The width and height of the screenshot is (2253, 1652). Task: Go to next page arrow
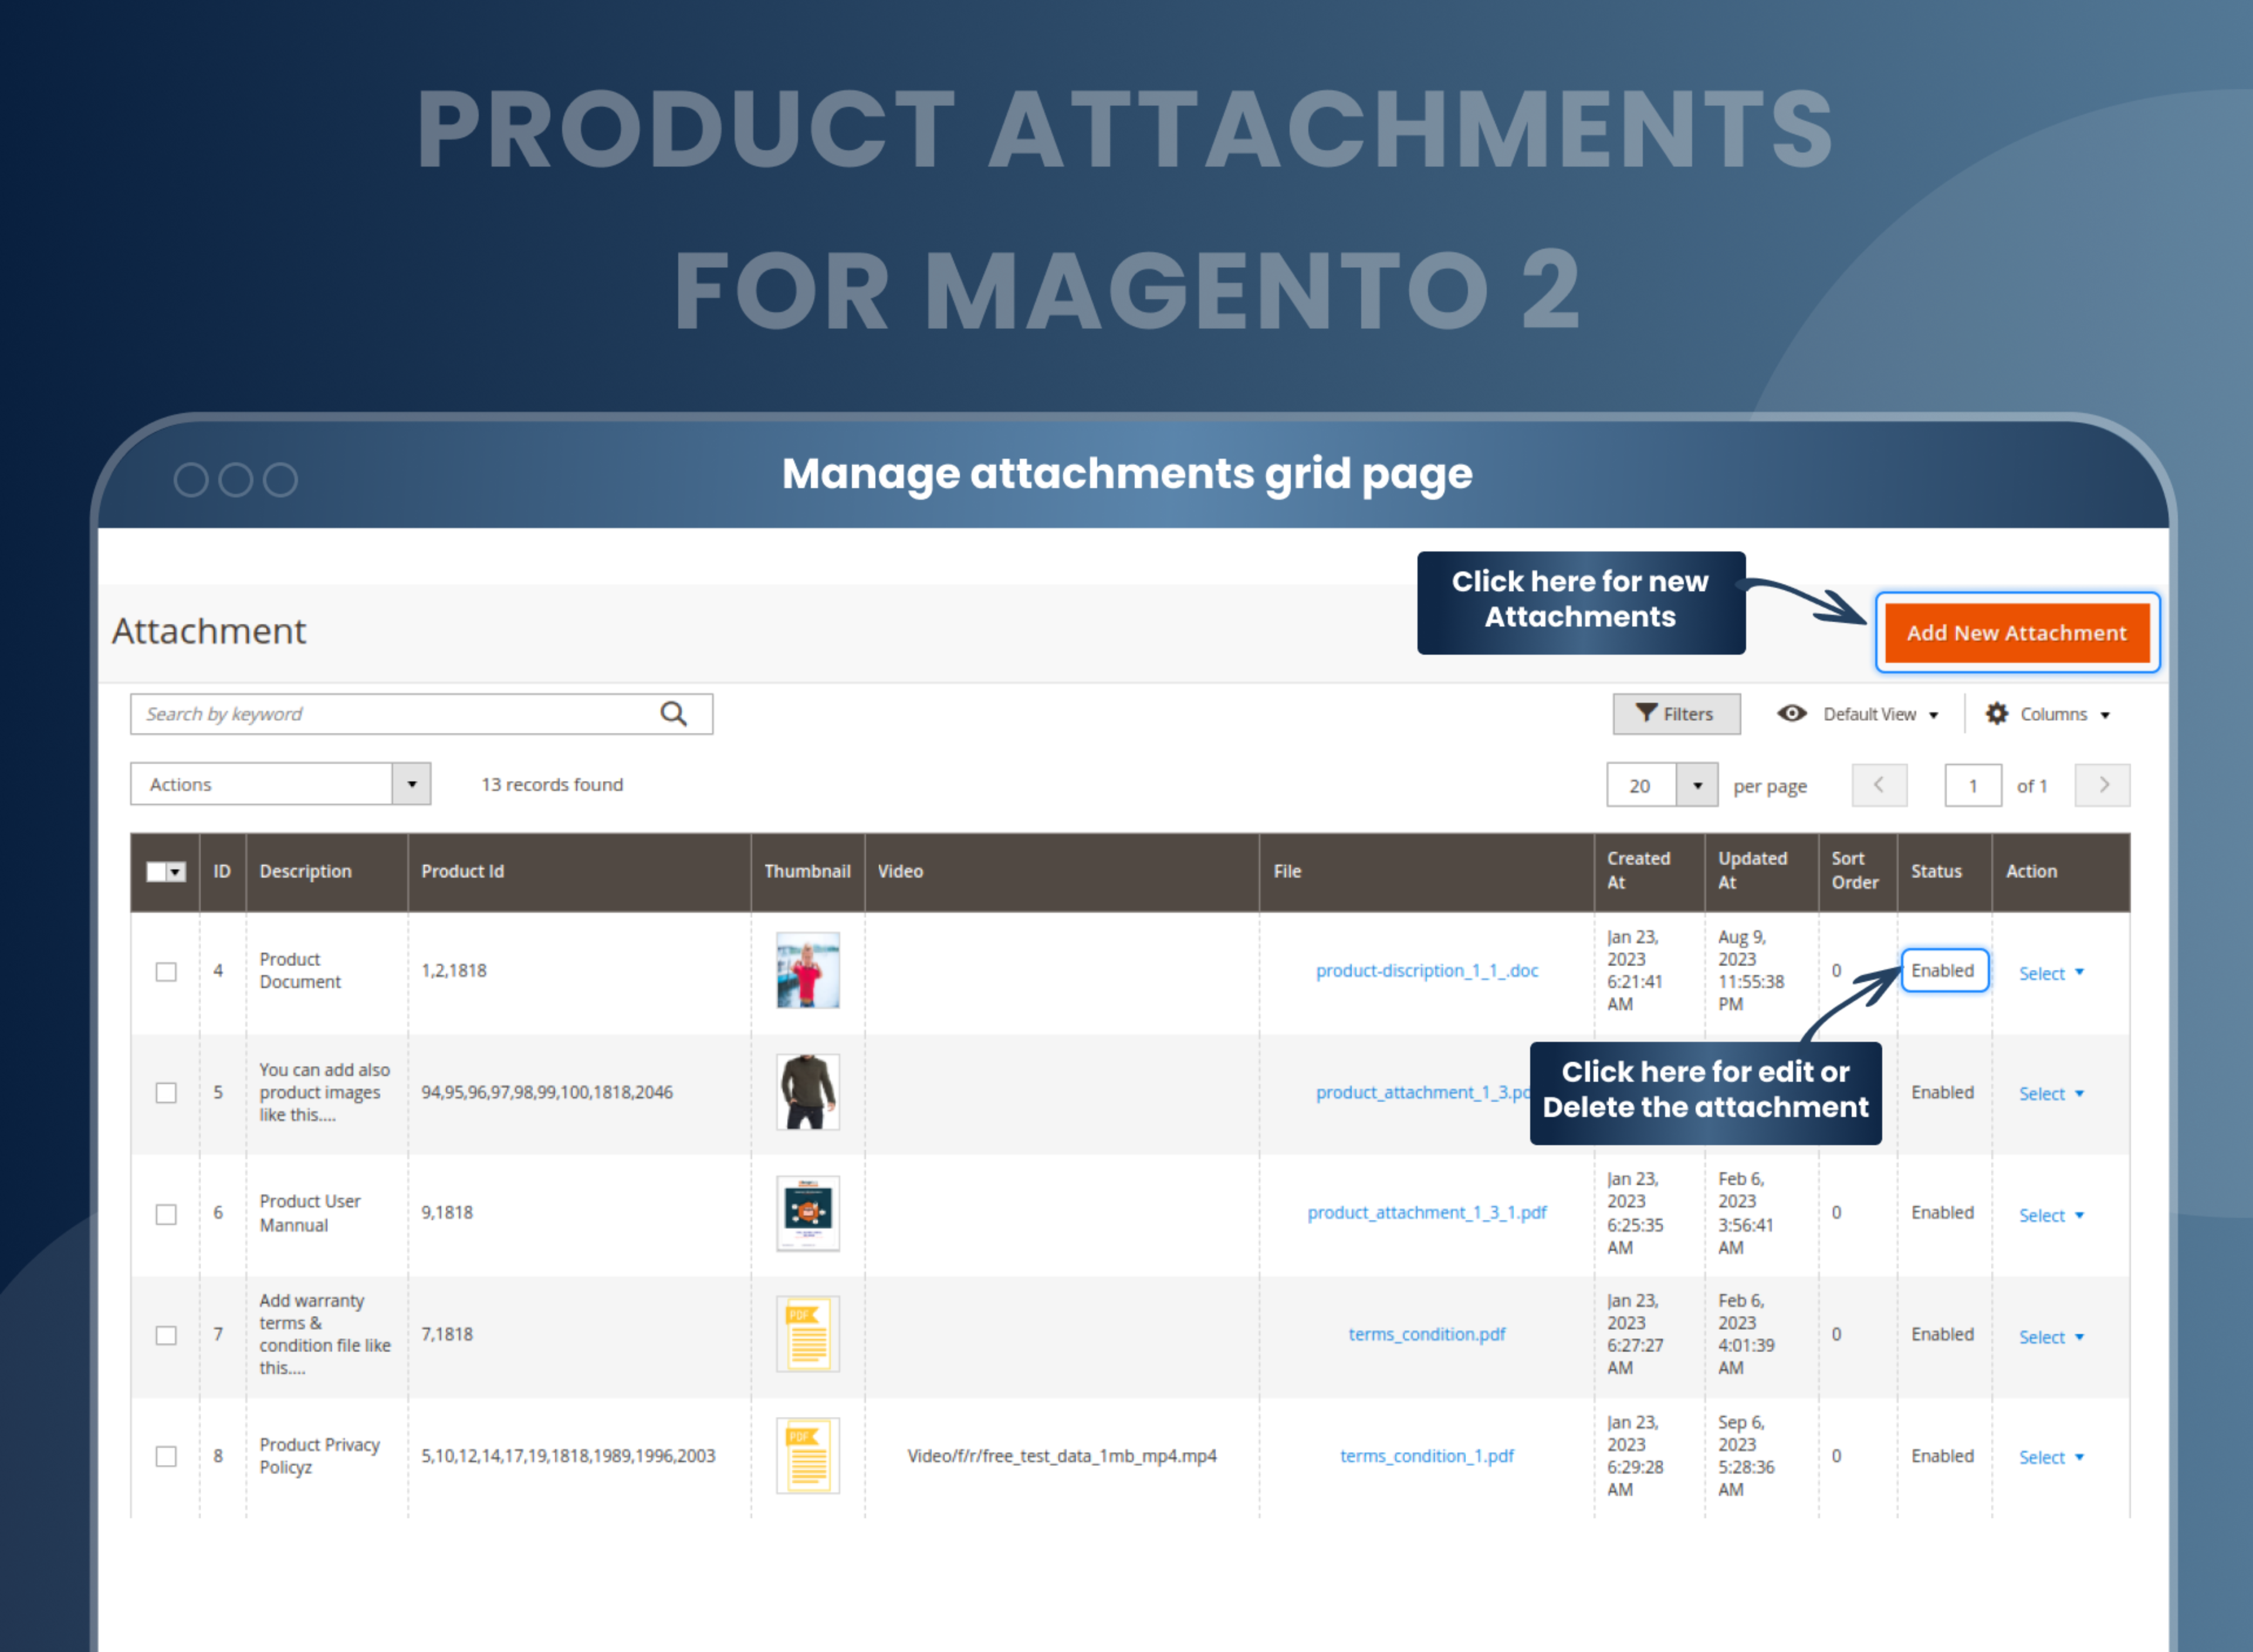tap(2102, 785)
